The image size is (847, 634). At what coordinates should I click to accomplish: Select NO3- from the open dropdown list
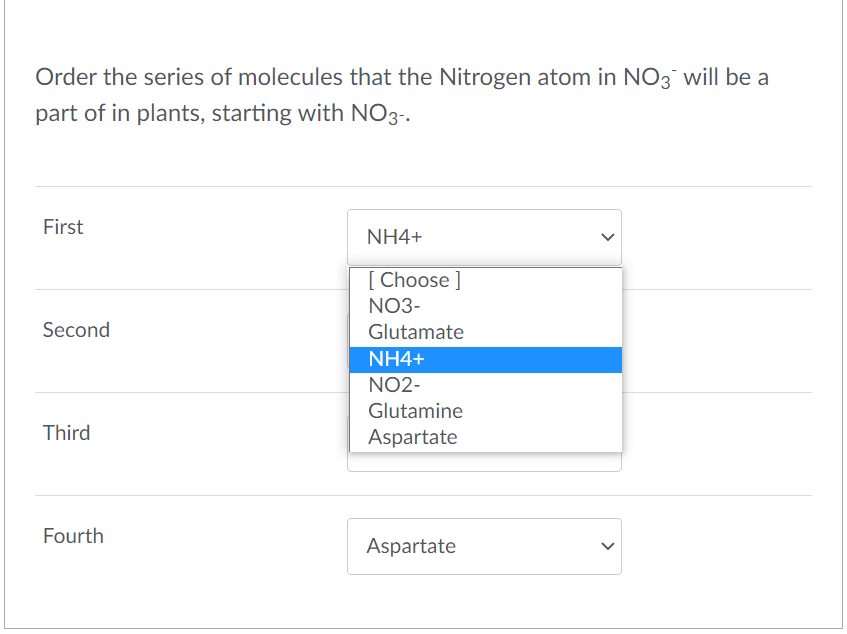394,306
